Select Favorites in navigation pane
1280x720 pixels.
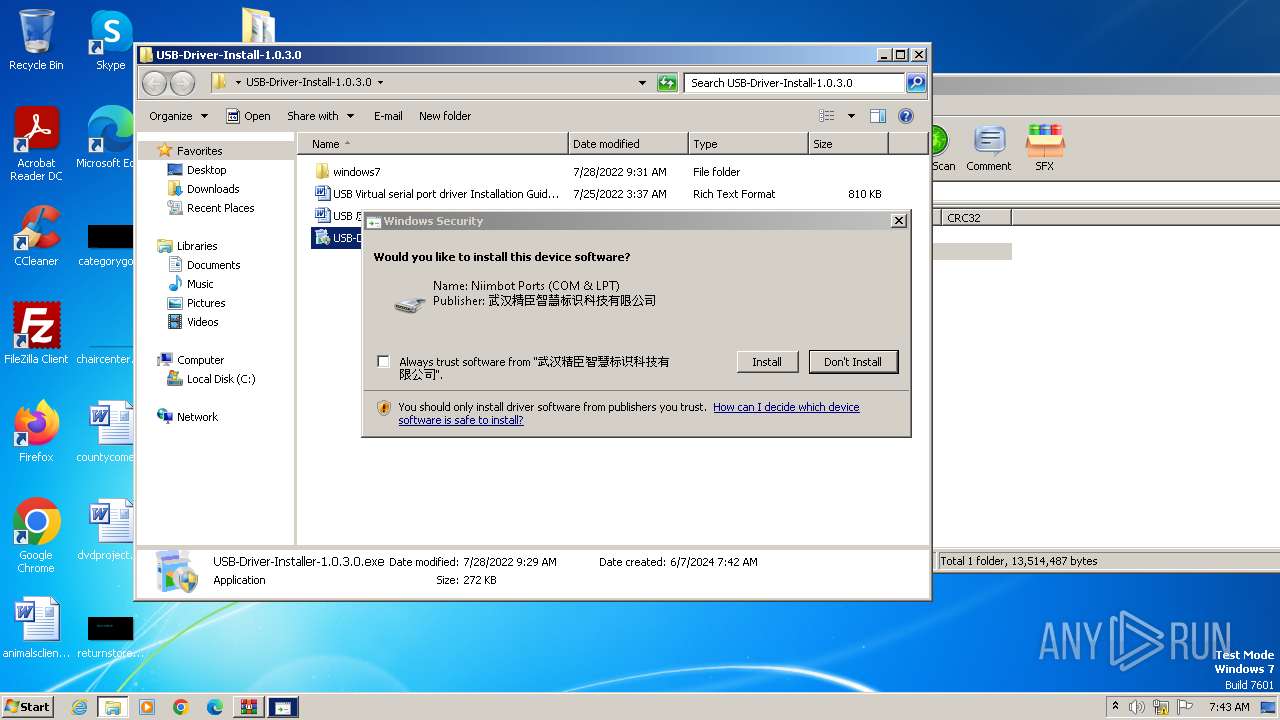click(199, 151)
